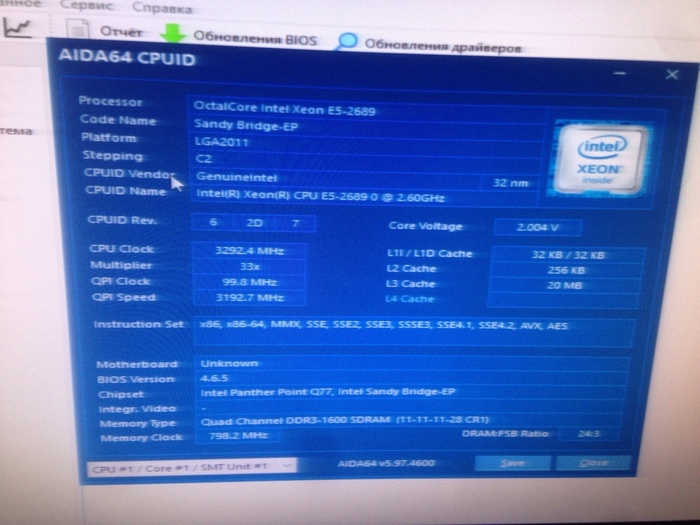Viewport: 700px width, 525px height.
Task: Open the Справка menu
Action: (162, 8)
